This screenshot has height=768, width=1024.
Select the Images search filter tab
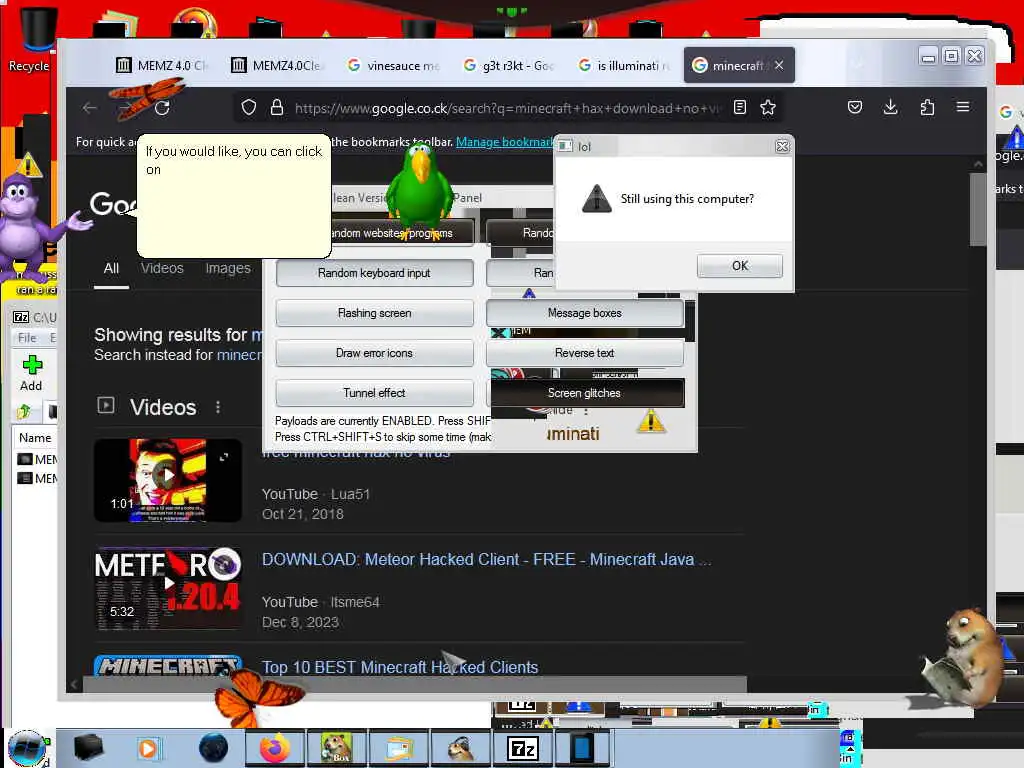[x=228, y=268]
